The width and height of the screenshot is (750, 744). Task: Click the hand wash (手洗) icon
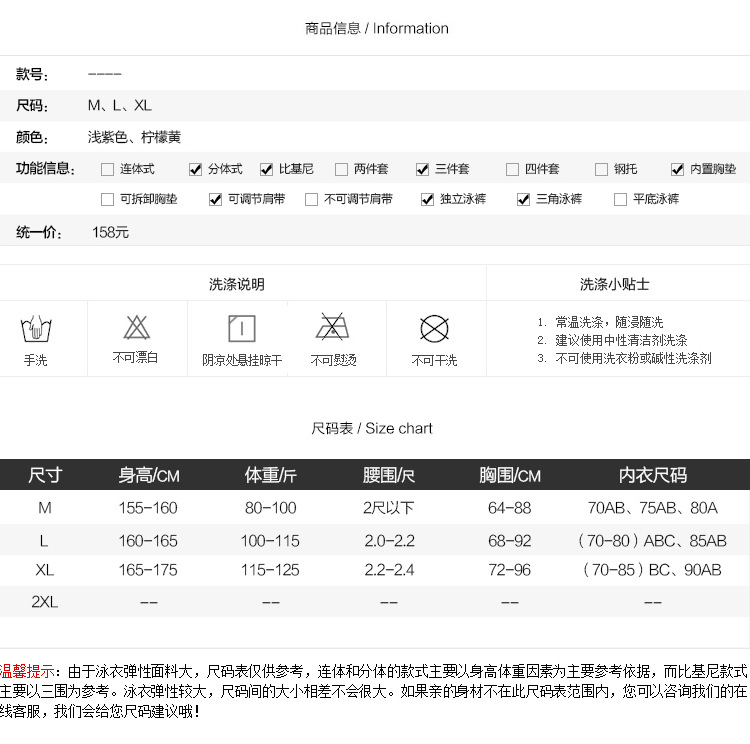36,329
